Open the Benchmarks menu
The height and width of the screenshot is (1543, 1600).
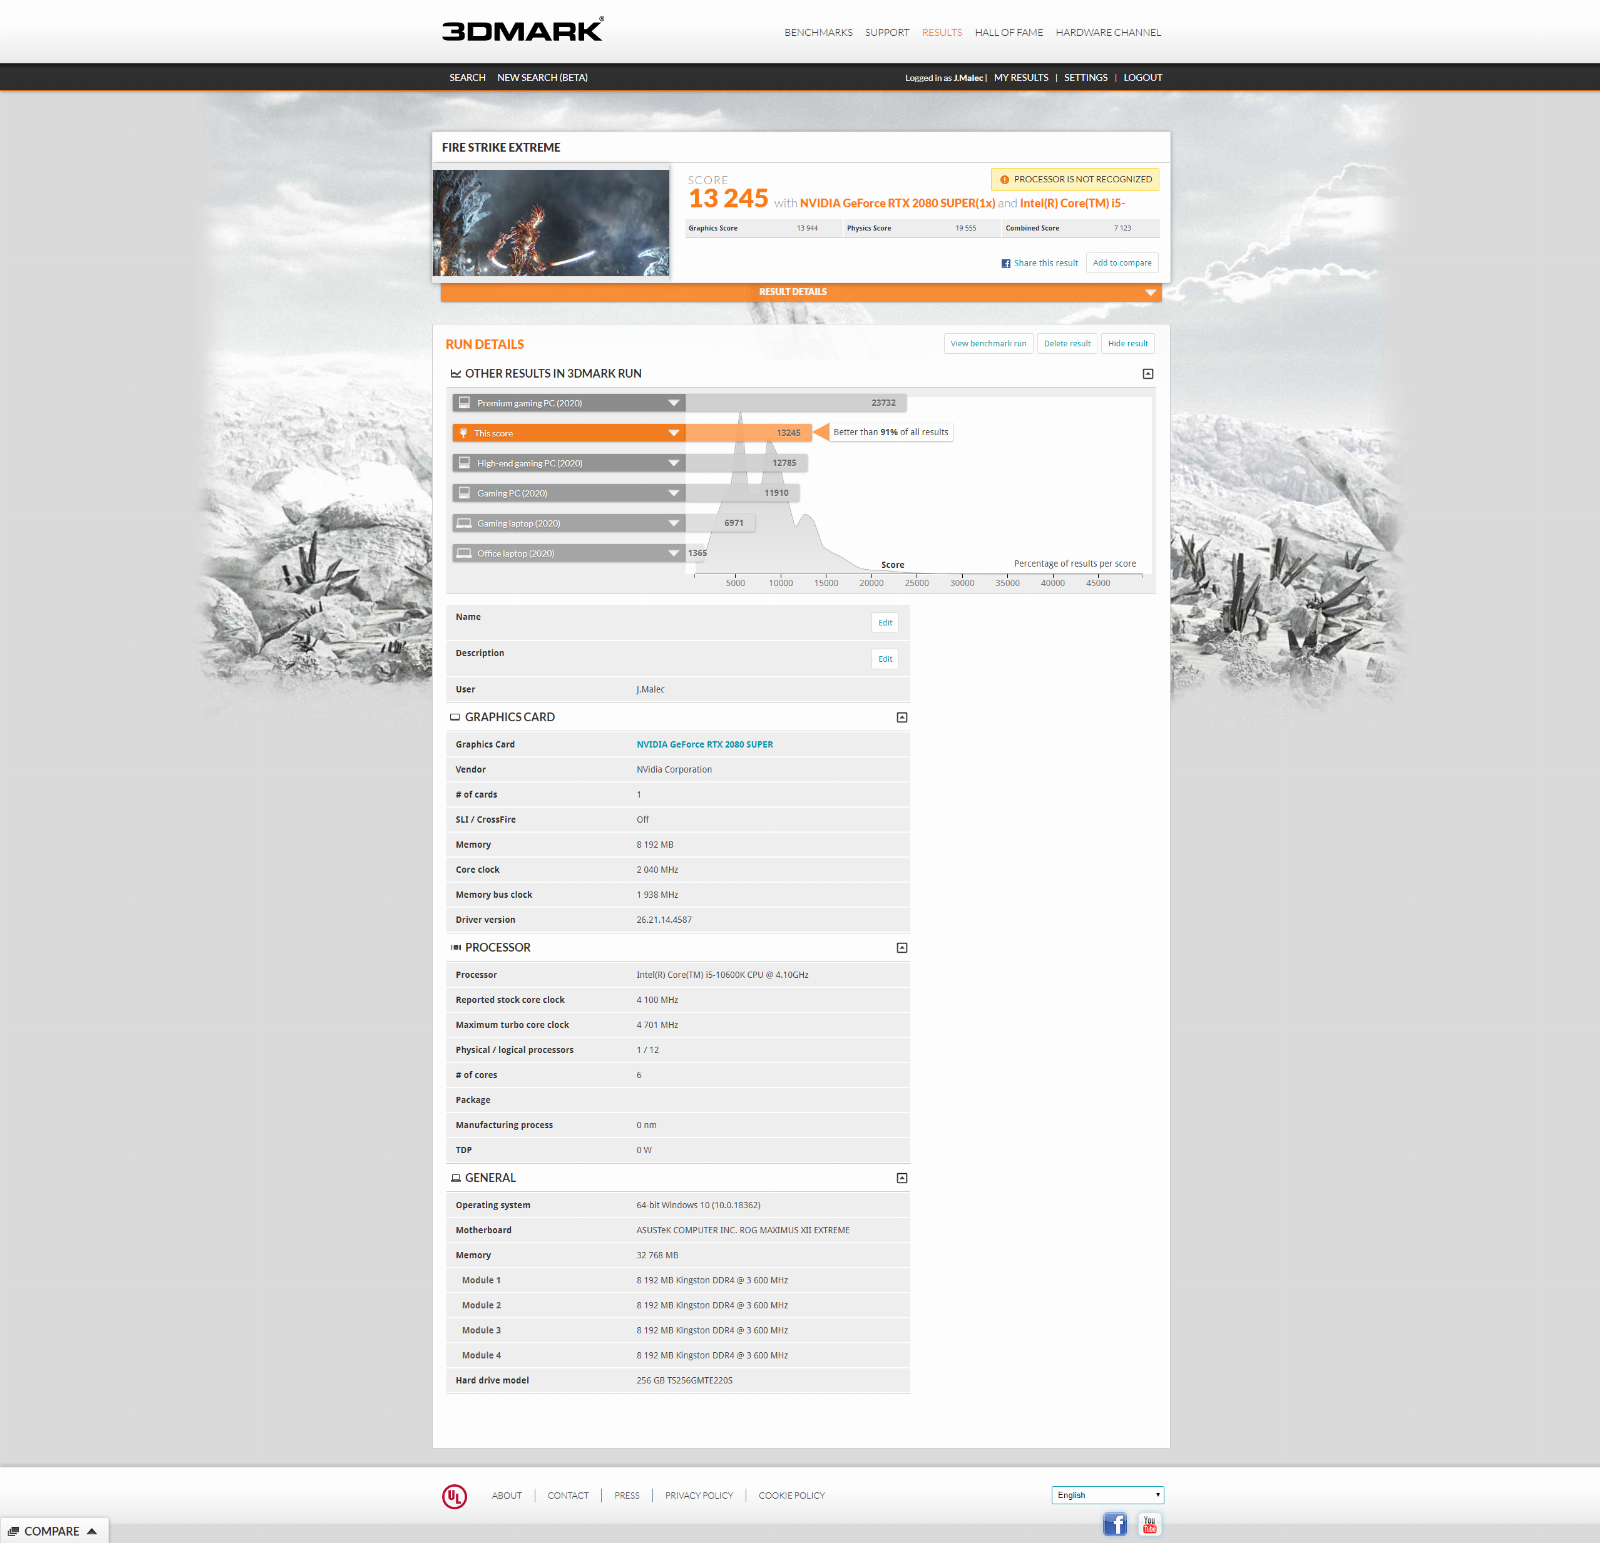pyautogui.click(x=818, y=33)
